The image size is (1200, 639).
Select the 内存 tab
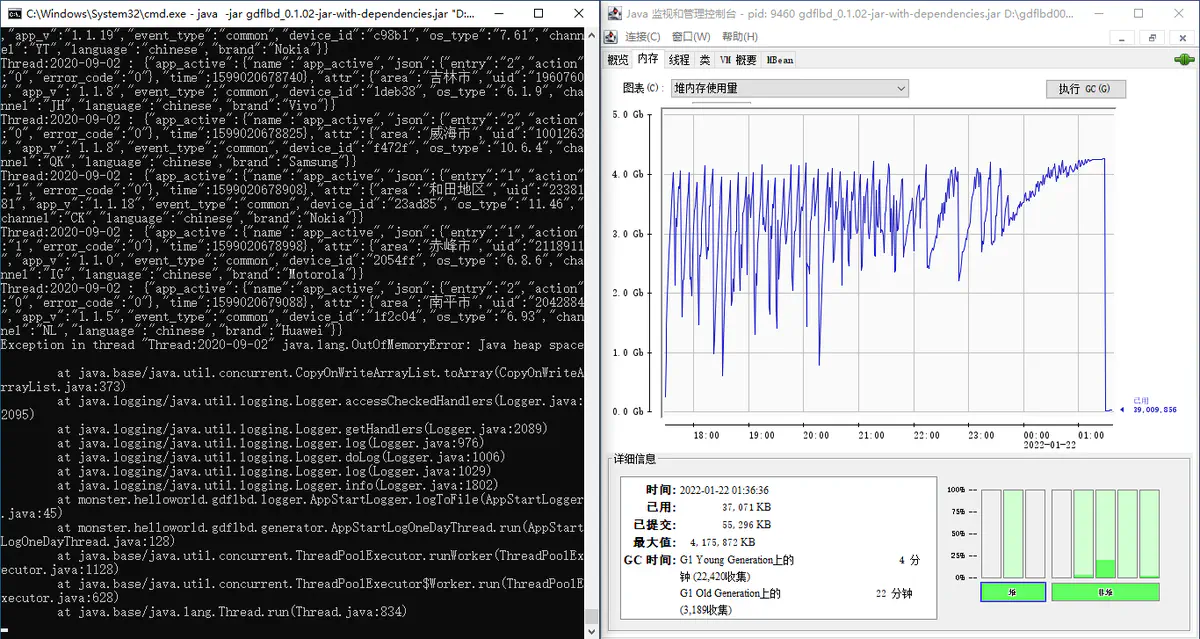(x=648, y=59)
